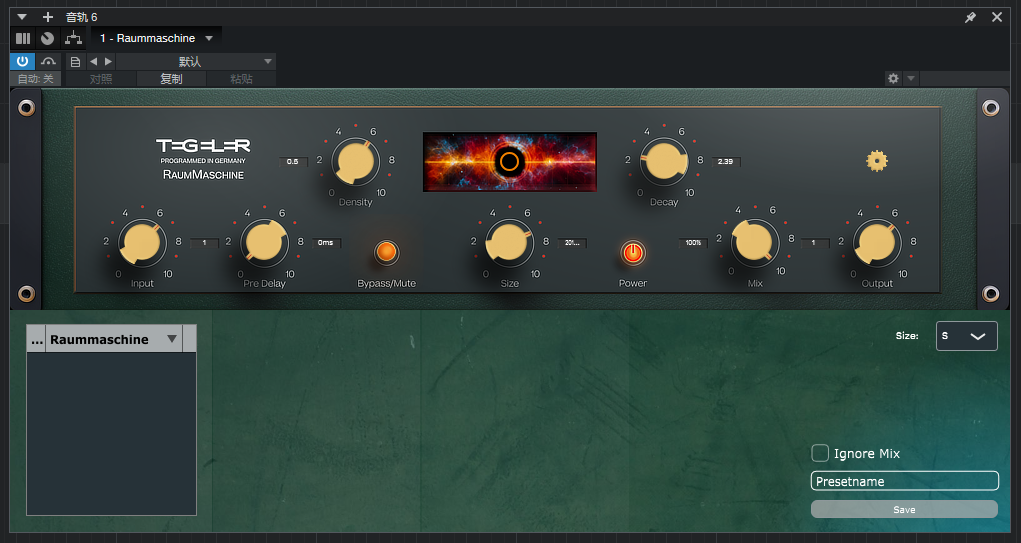1021x543 pixels.
Task: Open the Raummaschine preset bank dropdown
Action: click(x=113, y=339)
